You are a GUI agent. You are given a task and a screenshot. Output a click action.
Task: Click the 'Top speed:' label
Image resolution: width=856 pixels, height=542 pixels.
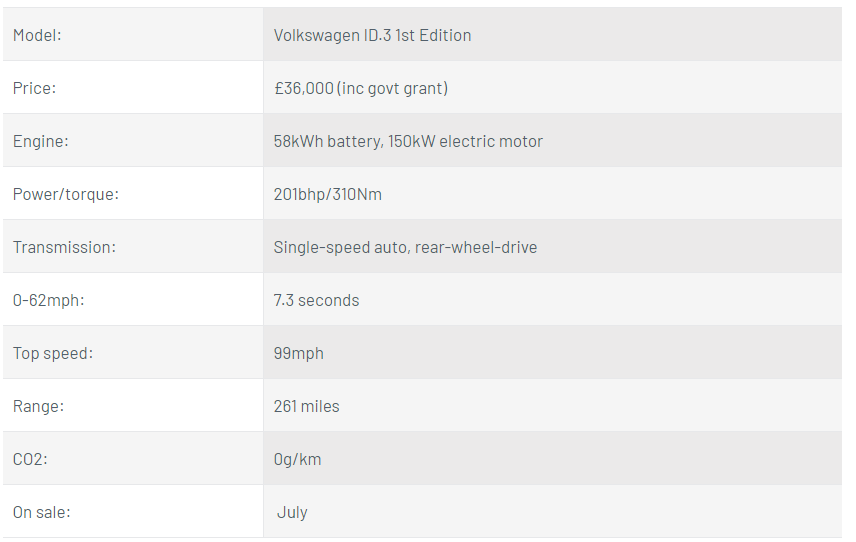[x=53, y=353]
